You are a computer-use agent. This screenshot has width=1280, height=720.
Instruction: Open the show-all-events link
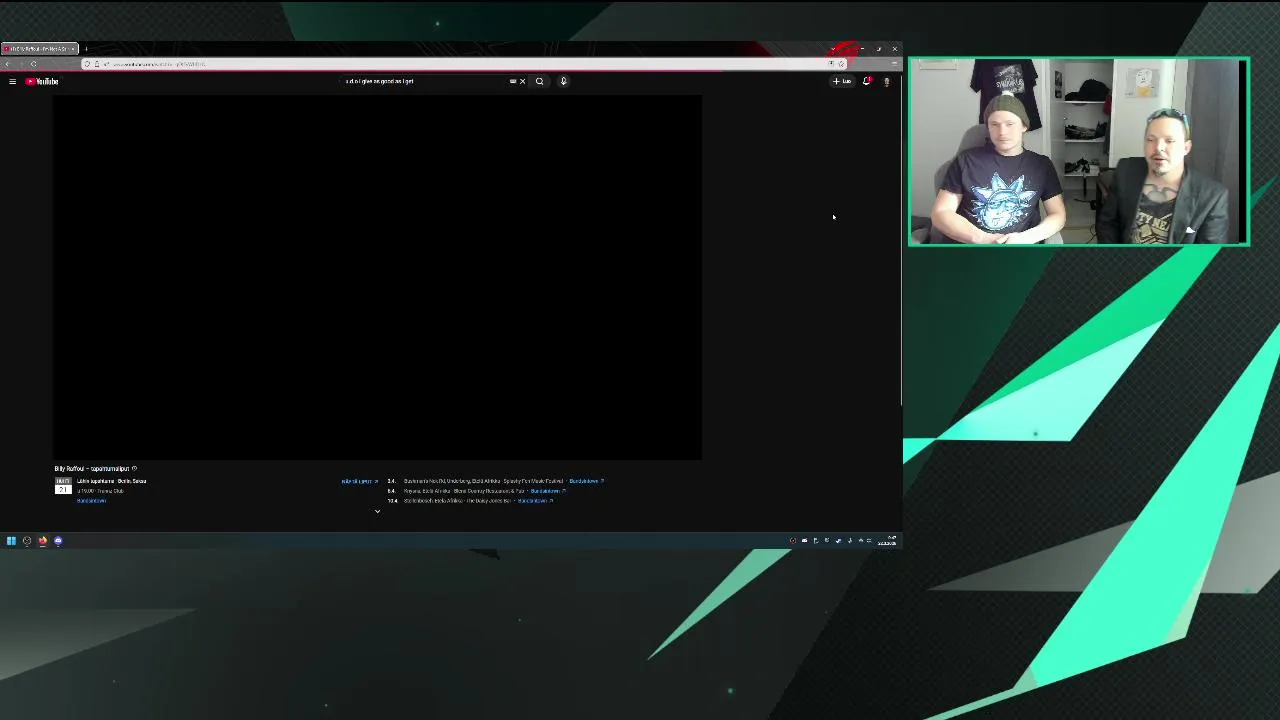click(x=359, y=481)
